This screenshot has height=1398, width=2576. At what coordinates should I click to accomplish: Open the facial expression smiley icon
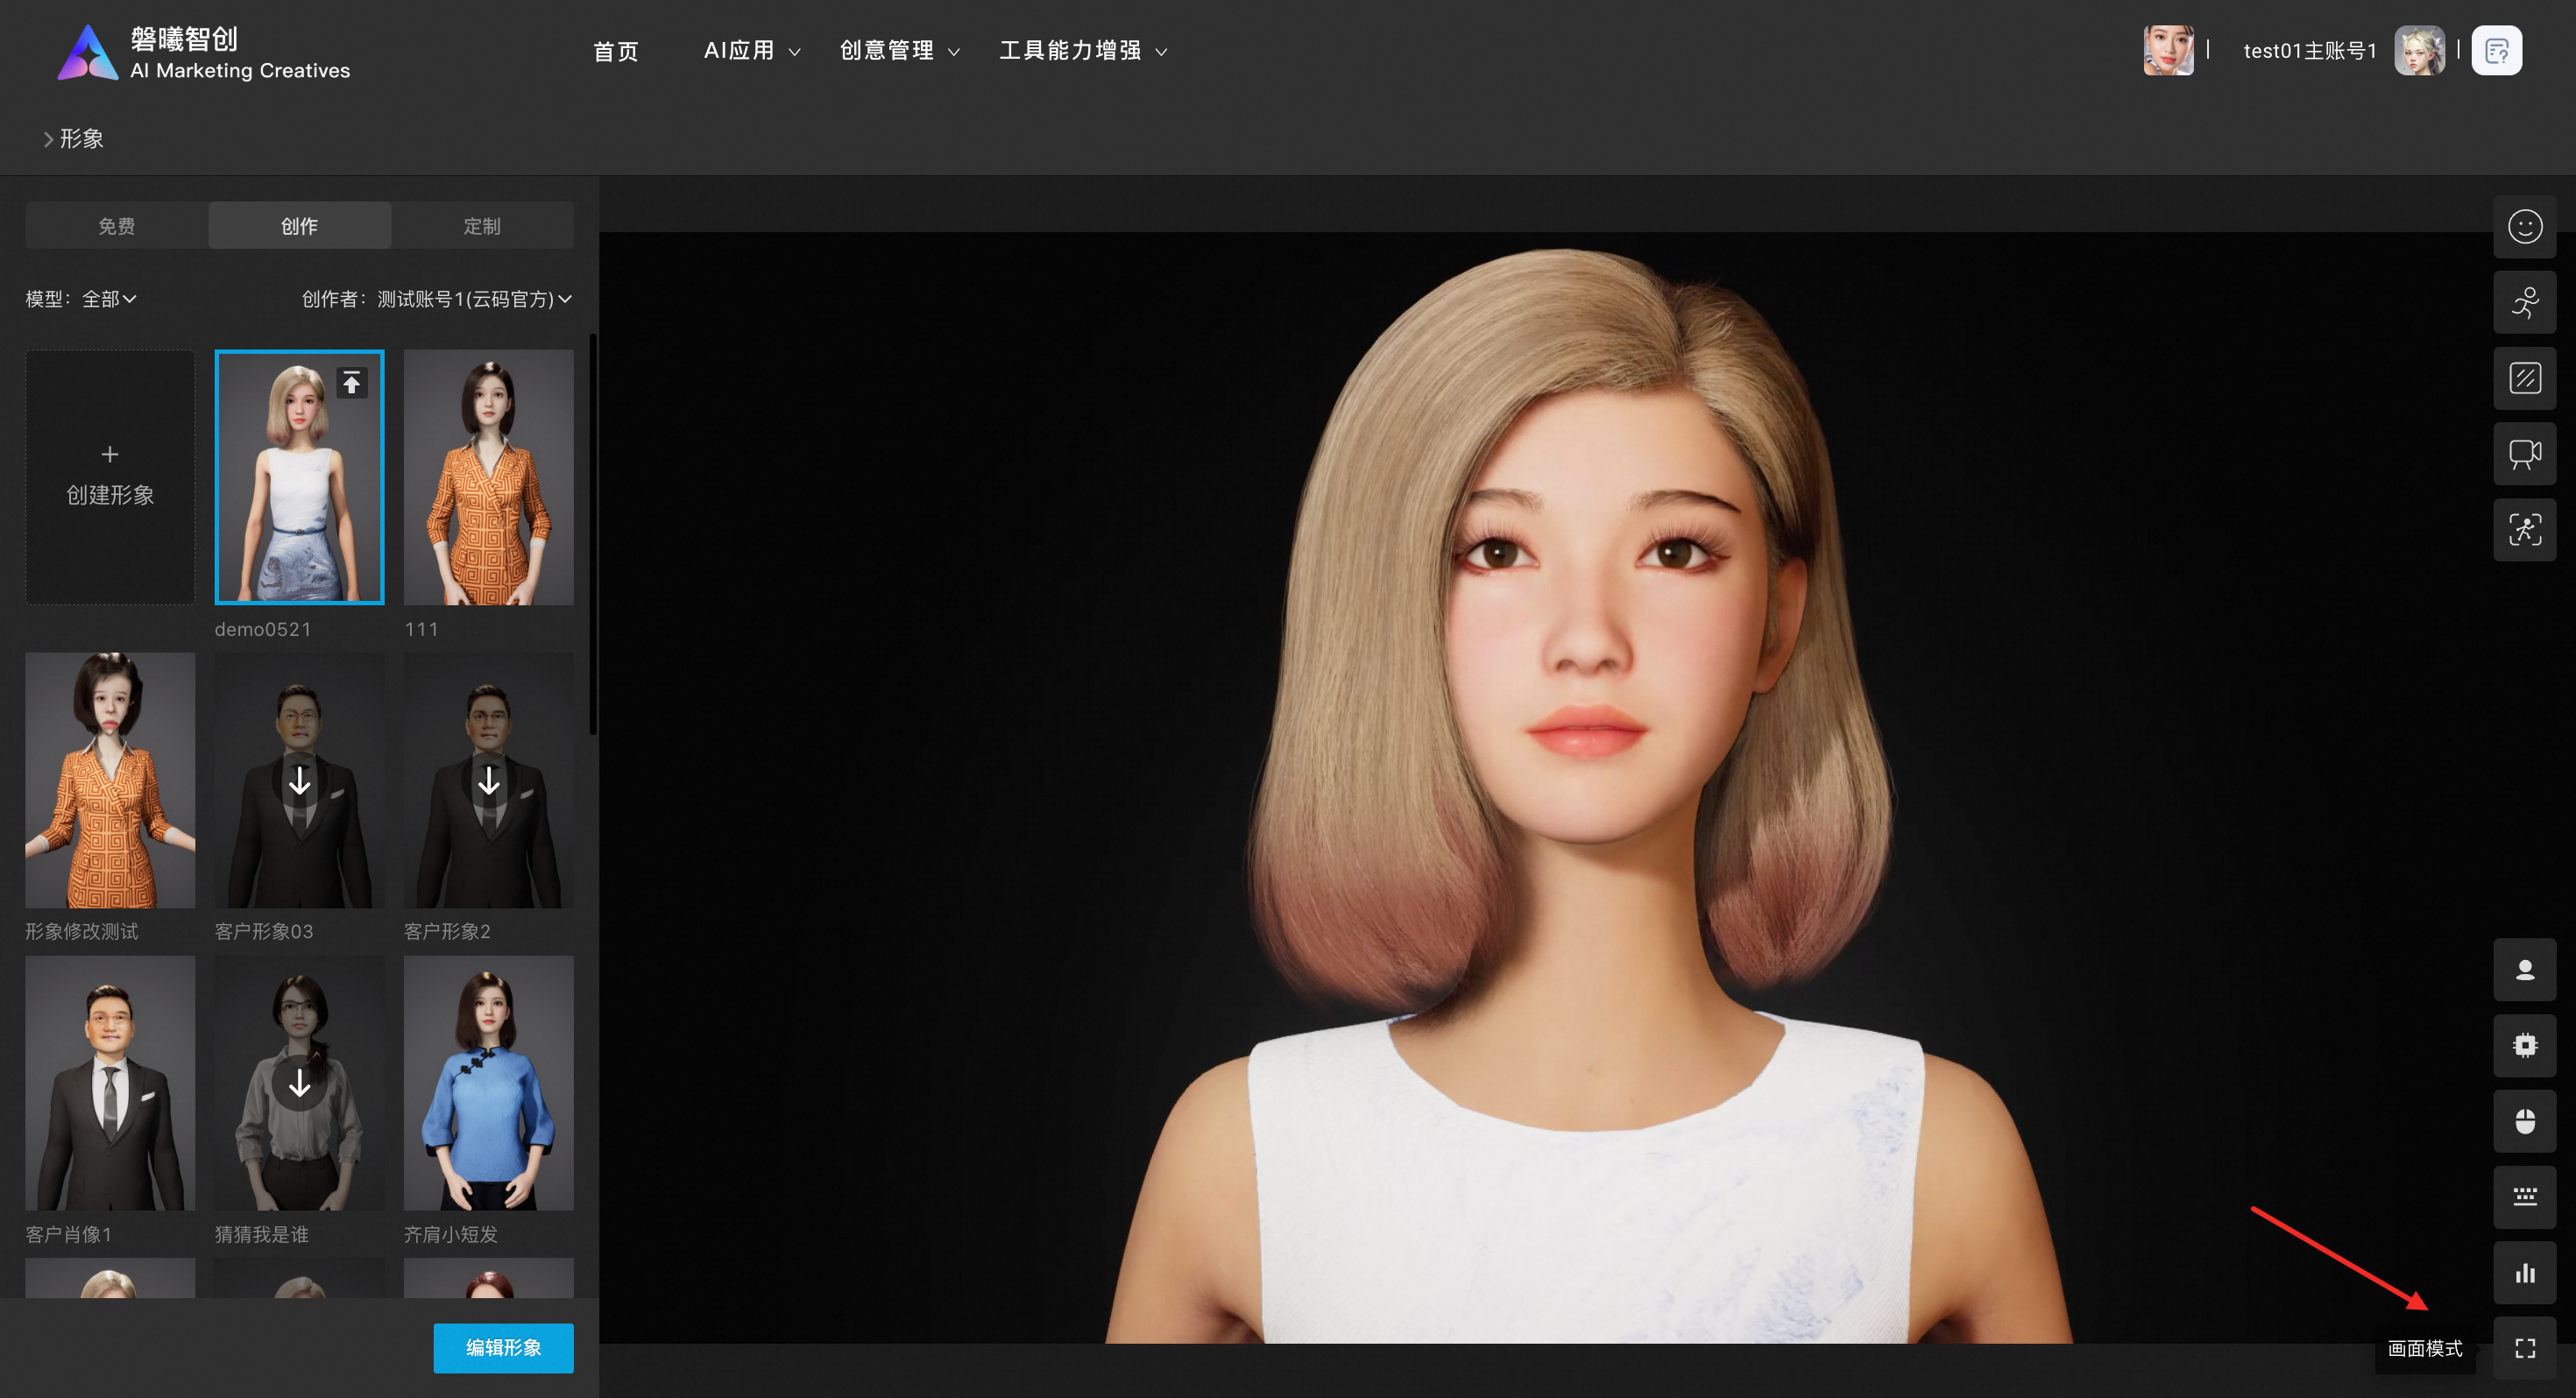(x=2524, y=227)
